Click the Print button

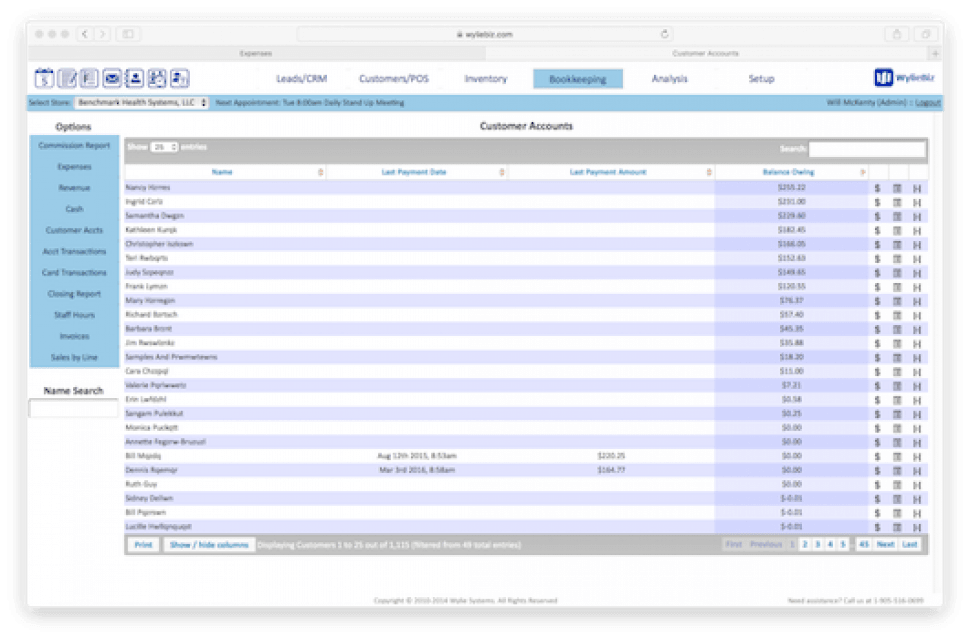tap(143, 545)
